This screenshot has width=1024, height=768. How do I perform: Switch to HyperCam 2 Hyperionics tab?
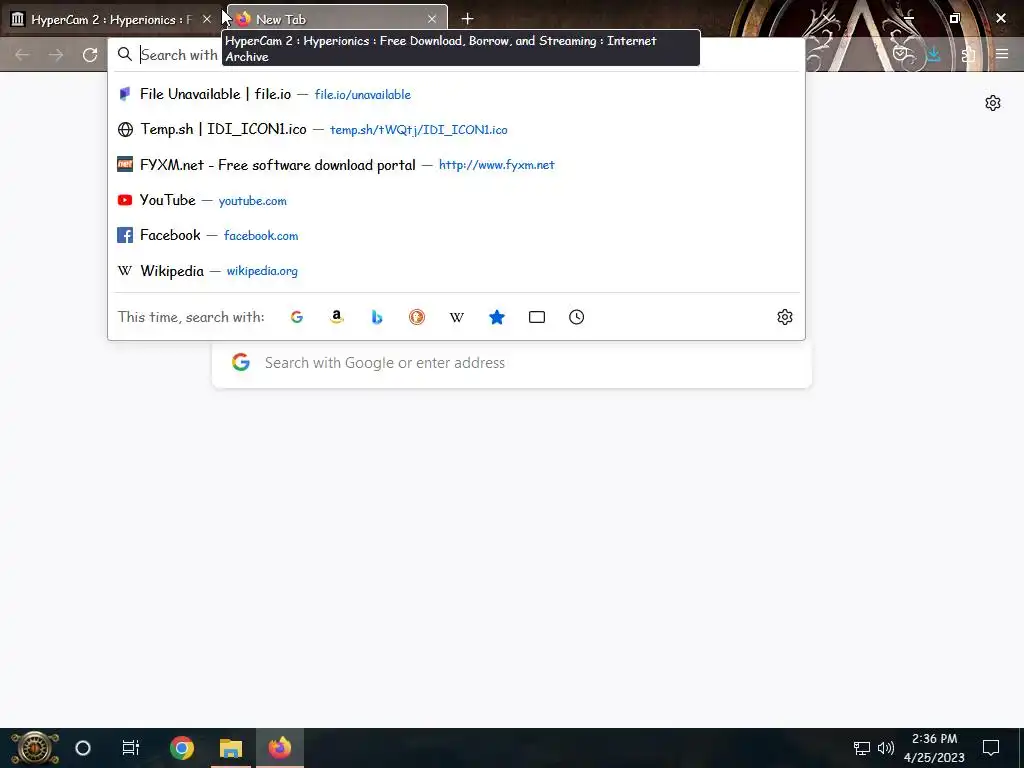[x=112, y=19]
